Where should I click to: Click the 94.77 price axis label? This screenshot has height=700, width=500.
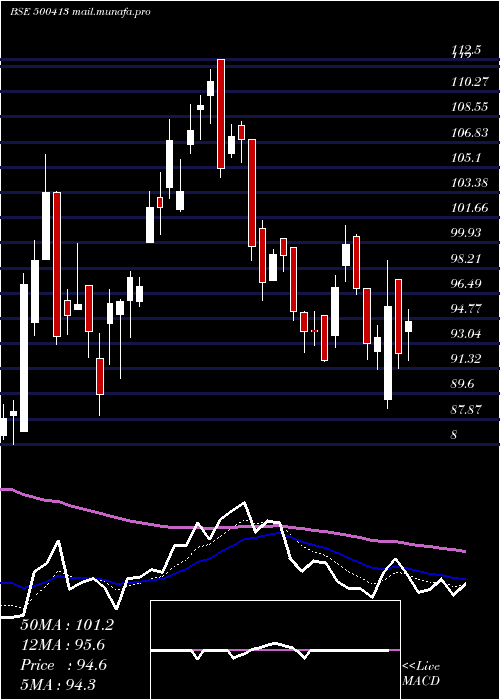[466, 308]
